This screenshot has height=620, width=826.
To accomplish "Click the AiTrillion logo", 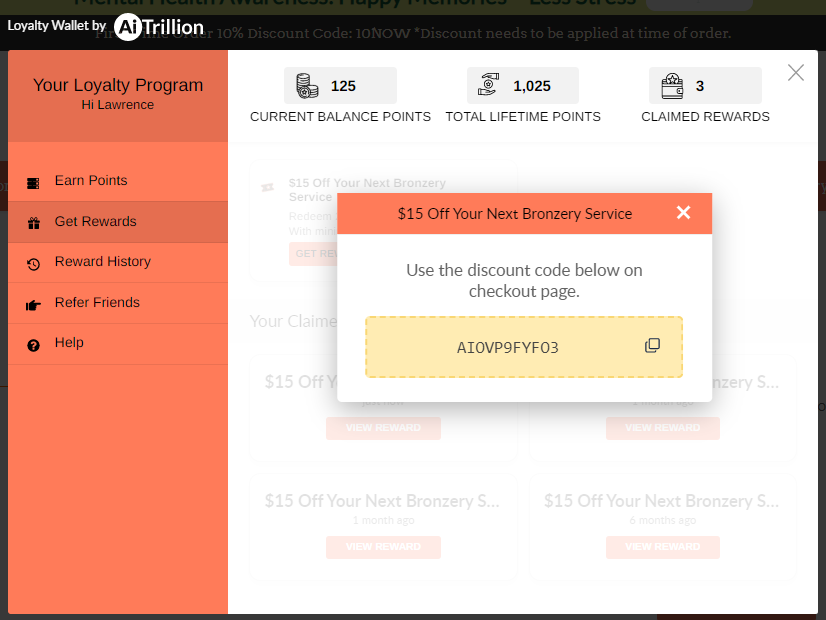I will point(159,27).
